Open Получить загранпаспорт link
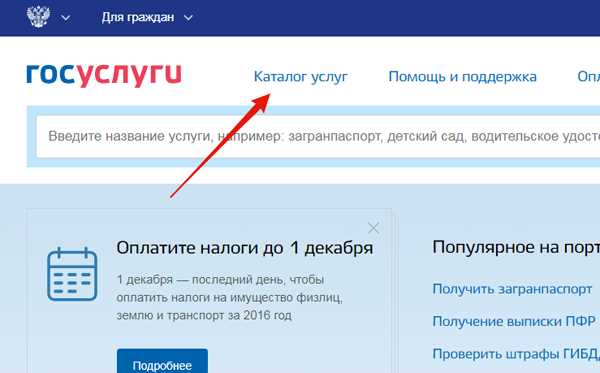This screenshot has height=373, width=600. coord(512,289)
